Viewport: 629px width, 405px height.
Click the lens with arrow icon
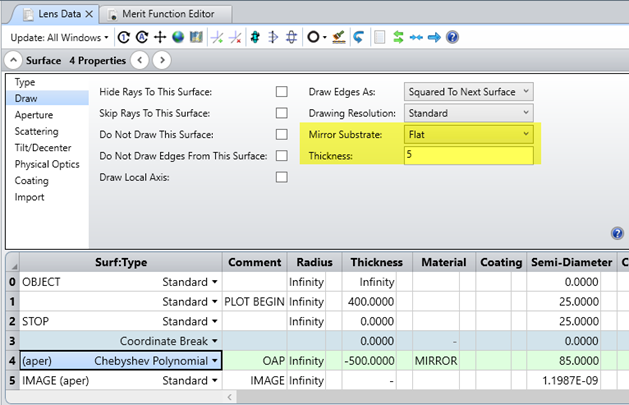pyautogui.click(x=273, y=37)
